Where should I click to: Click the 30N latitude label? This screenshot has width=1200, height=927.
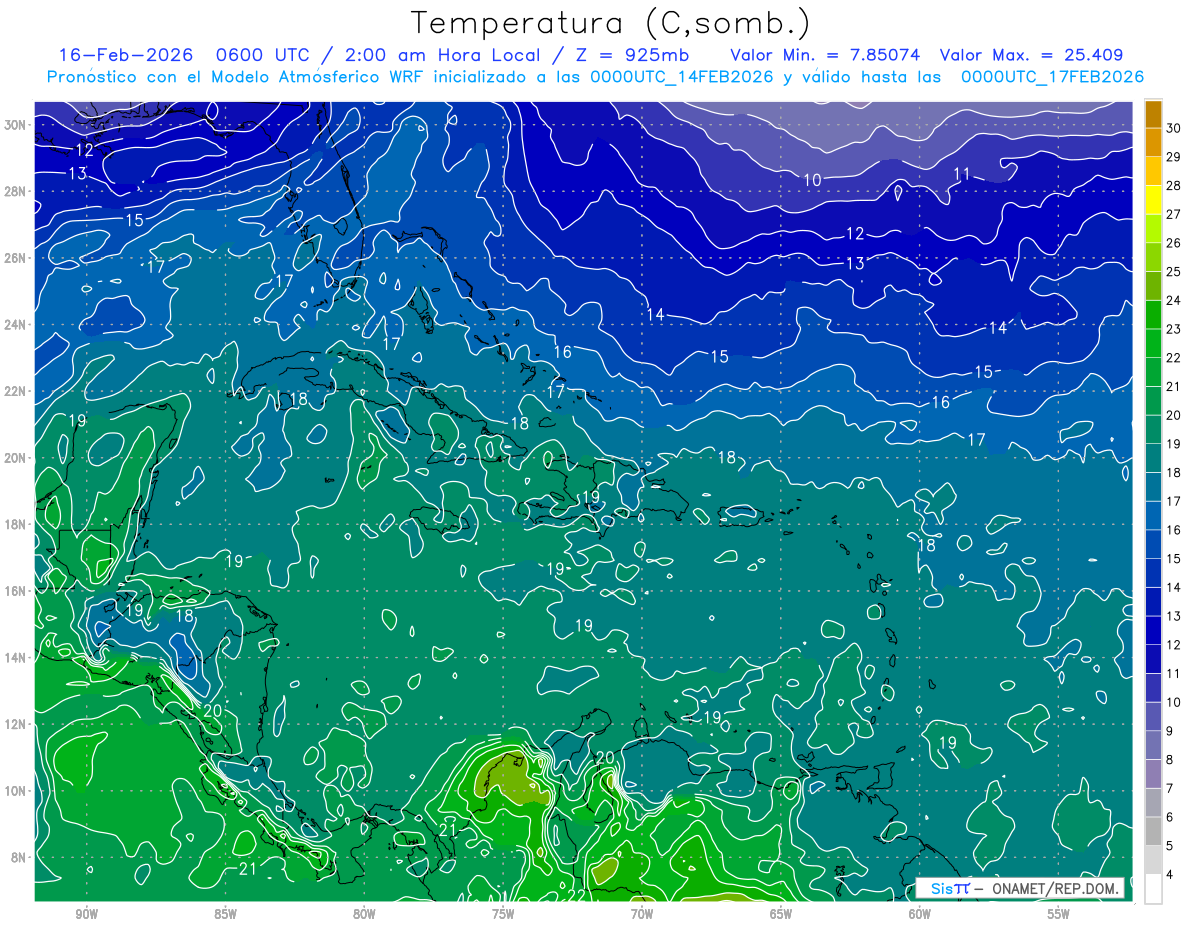[x=15, y=125]
